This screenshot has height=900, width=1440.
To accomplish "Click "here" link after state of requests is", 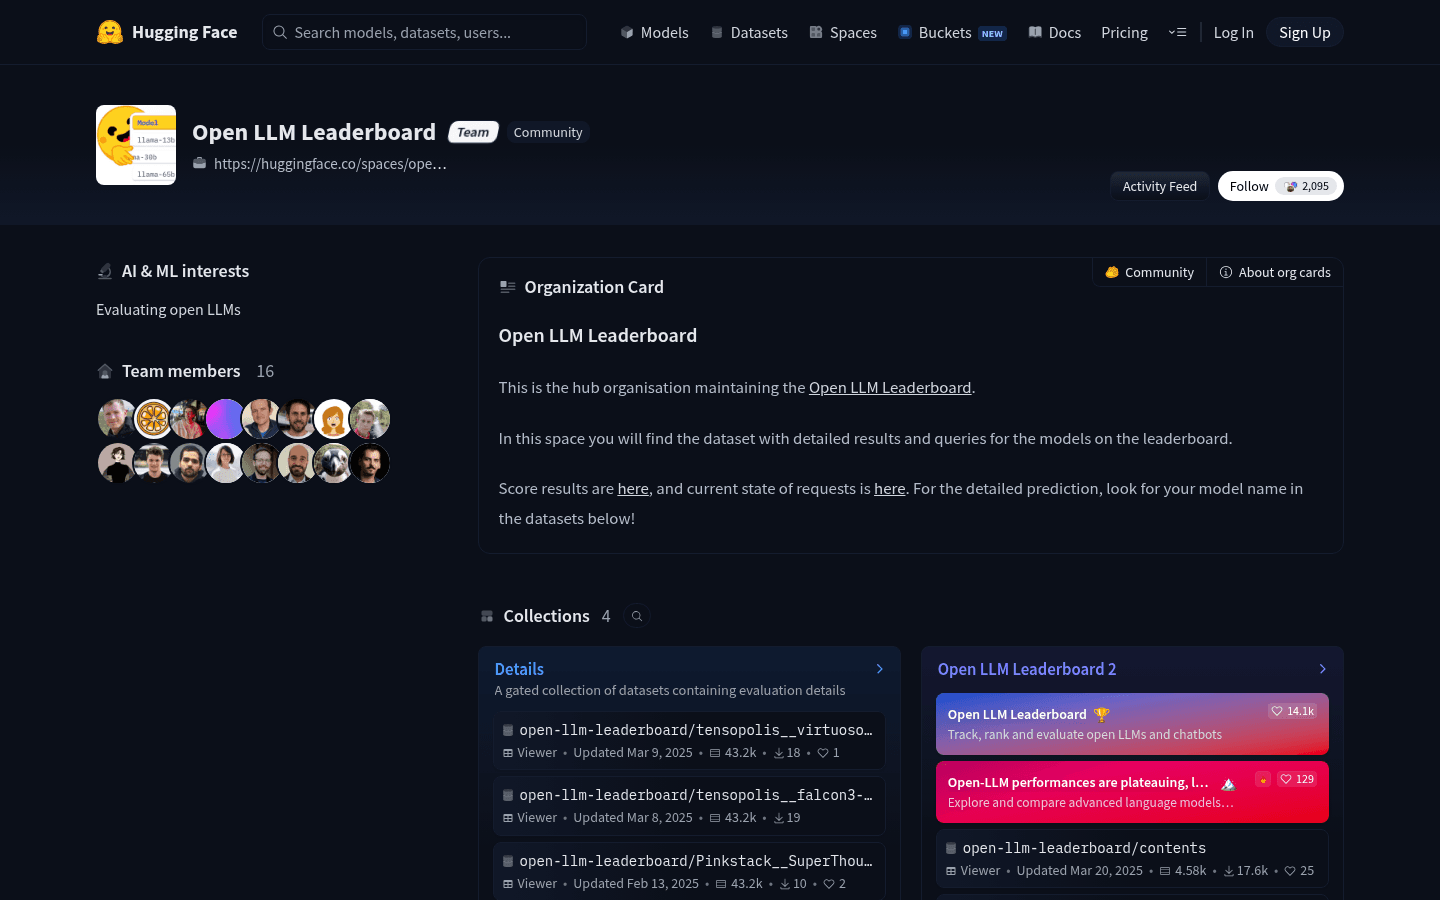I will point(890,489).
